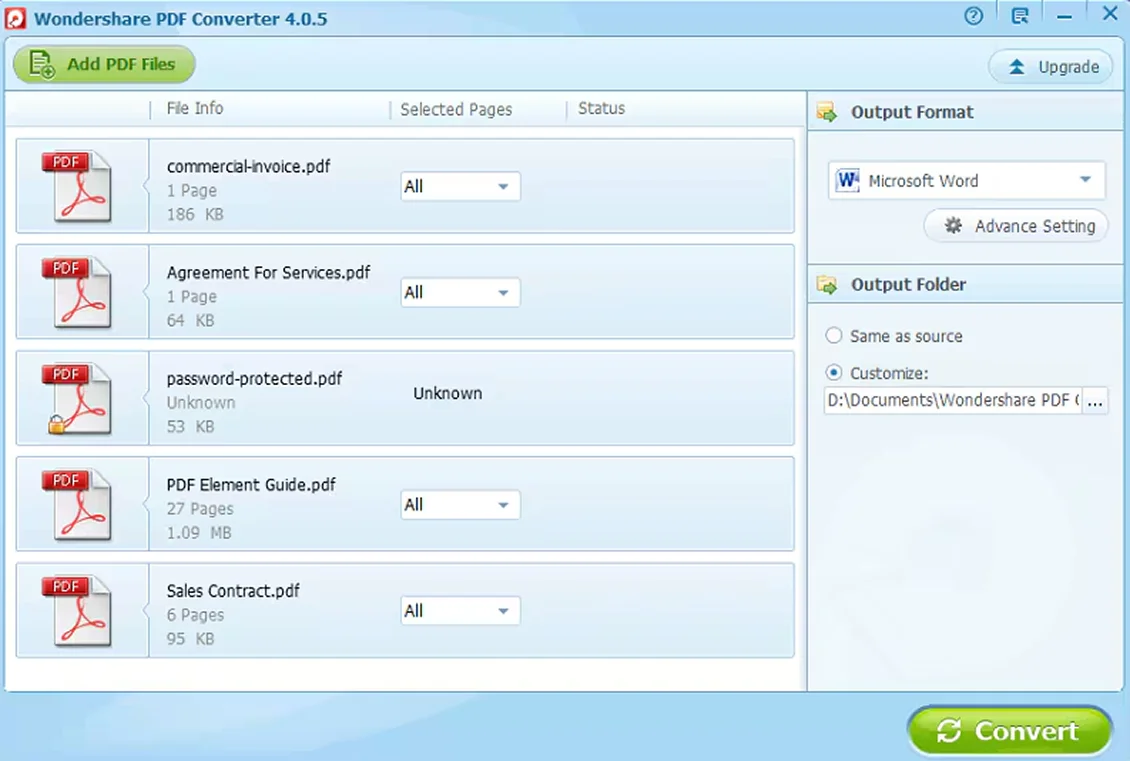Open Advance Setting
Screen dimensions: 1130x761
pos(1016,226)
